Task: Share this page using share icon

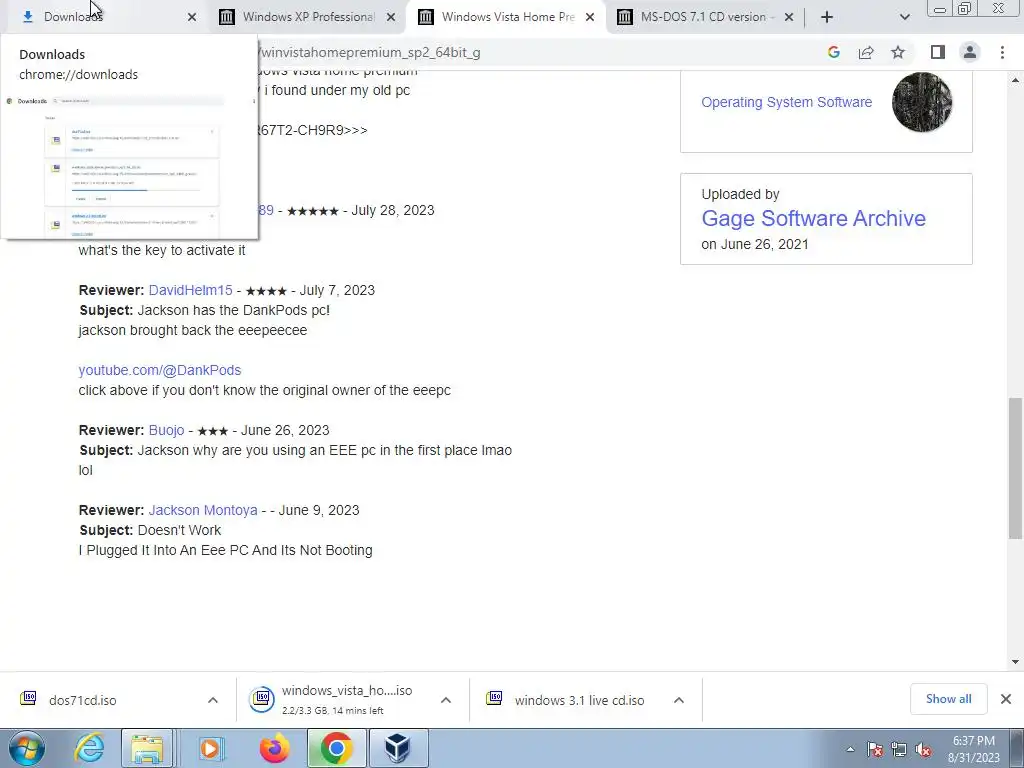Action: (866, 52)
